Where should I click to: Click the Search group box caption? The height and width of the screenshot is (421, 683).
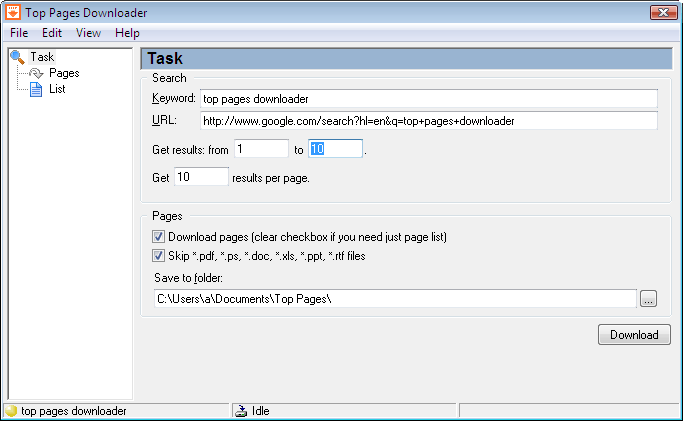(x=169, y=78)
